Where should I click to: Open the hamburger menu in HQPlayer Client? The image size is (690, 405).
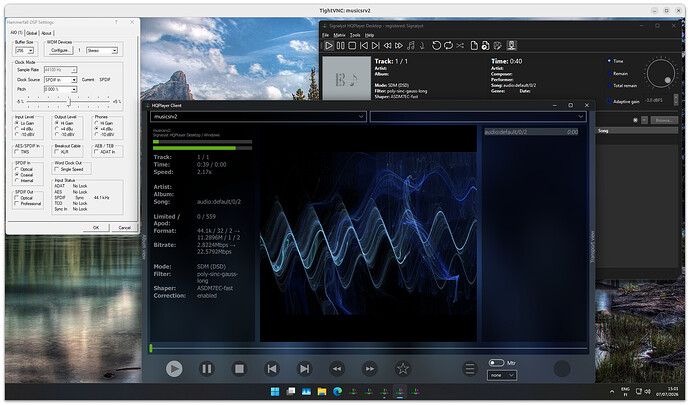tap(470, 368)
